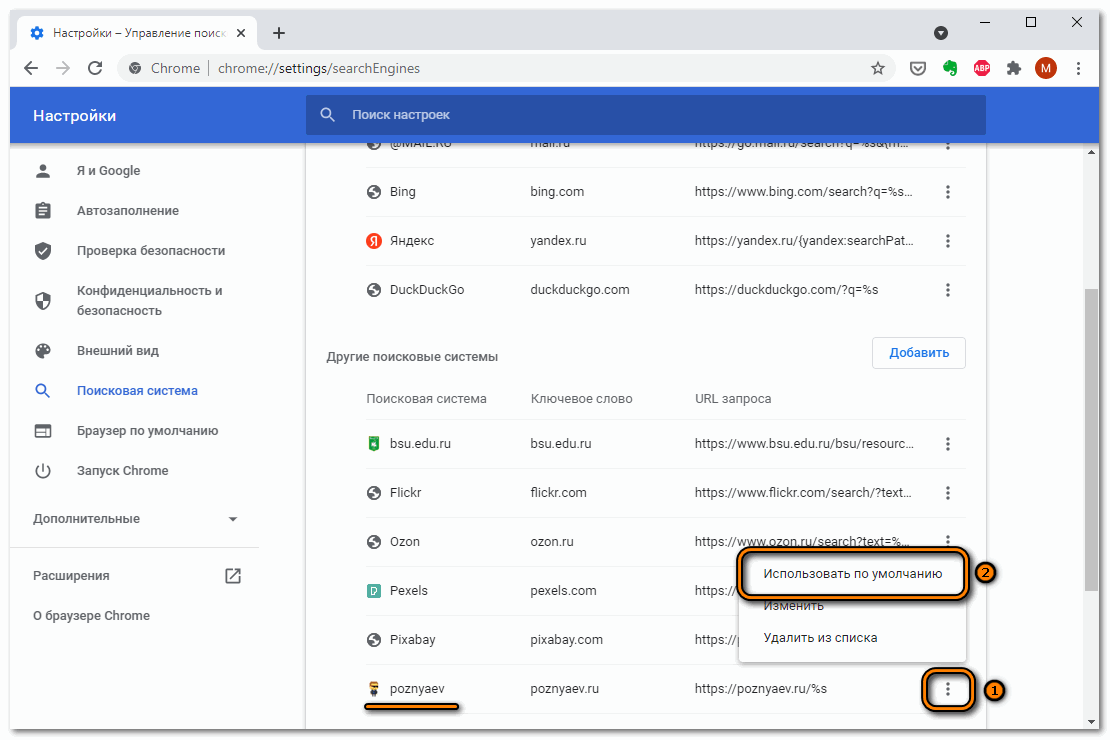This screenshot has width=1110, height=740.
Task: Click the vertical scrollbar thumb
Action: coord(1091,440)
